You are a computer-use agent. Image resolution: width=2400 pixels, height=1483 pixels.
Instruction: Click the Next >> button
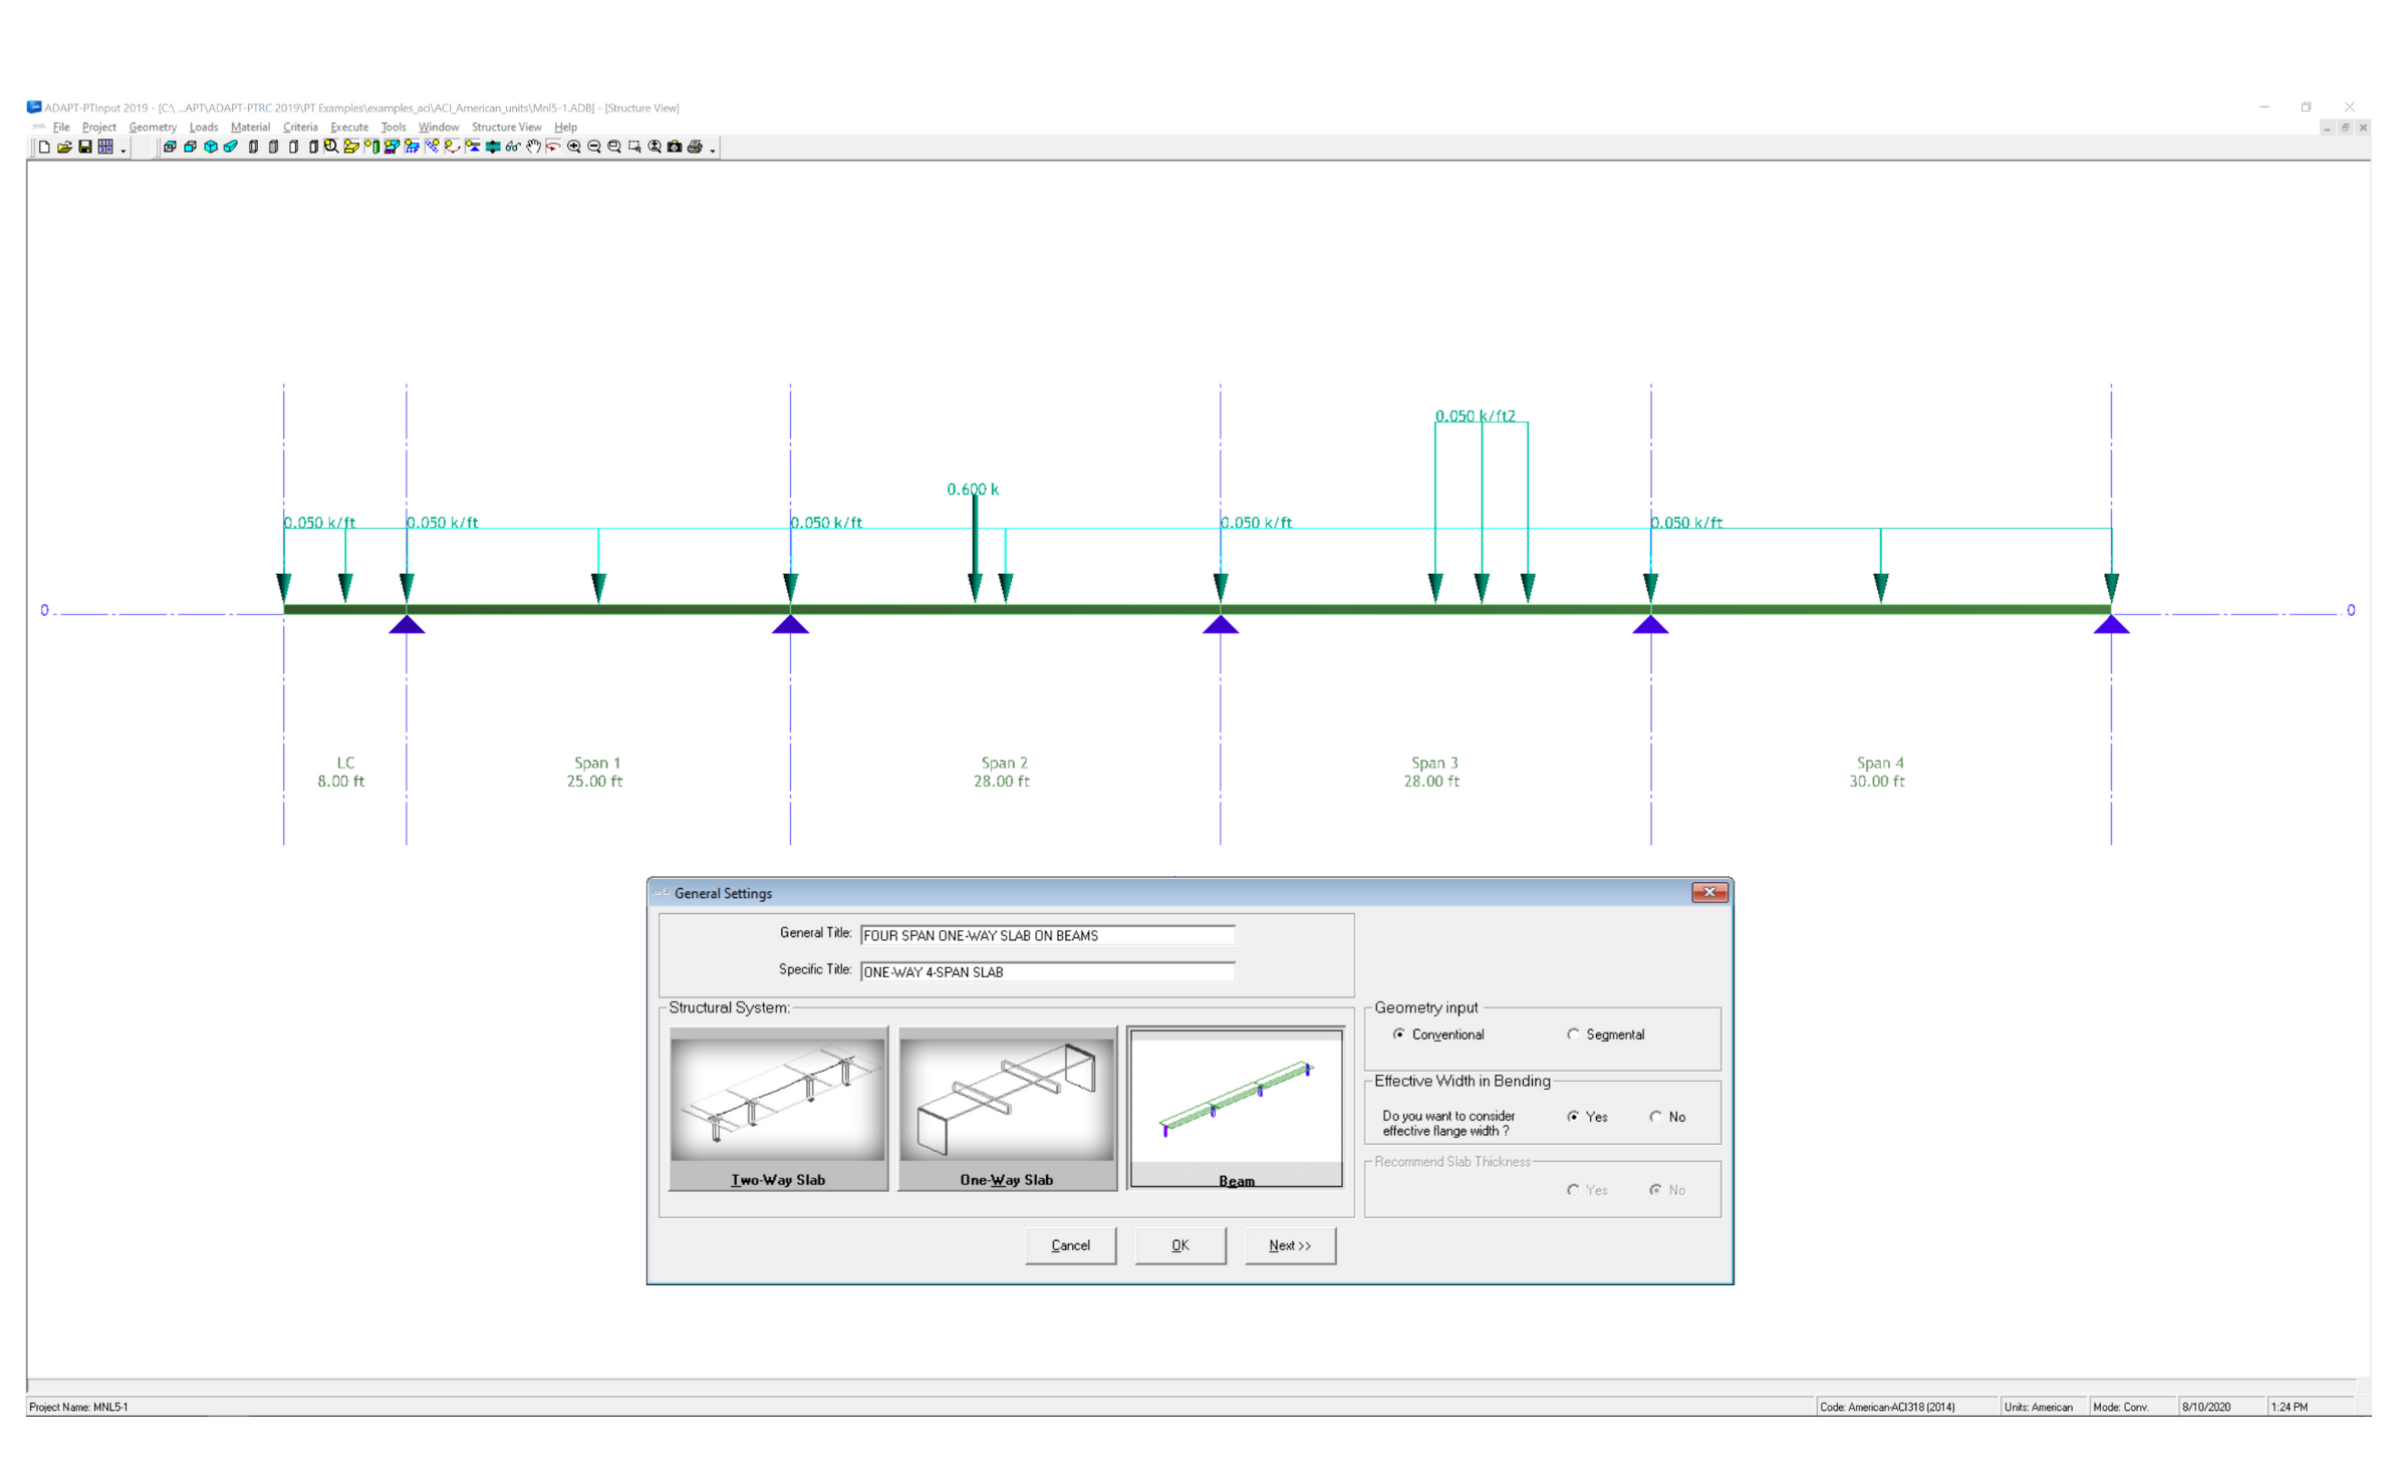pyautogui.click(x=1289, y=1246)
